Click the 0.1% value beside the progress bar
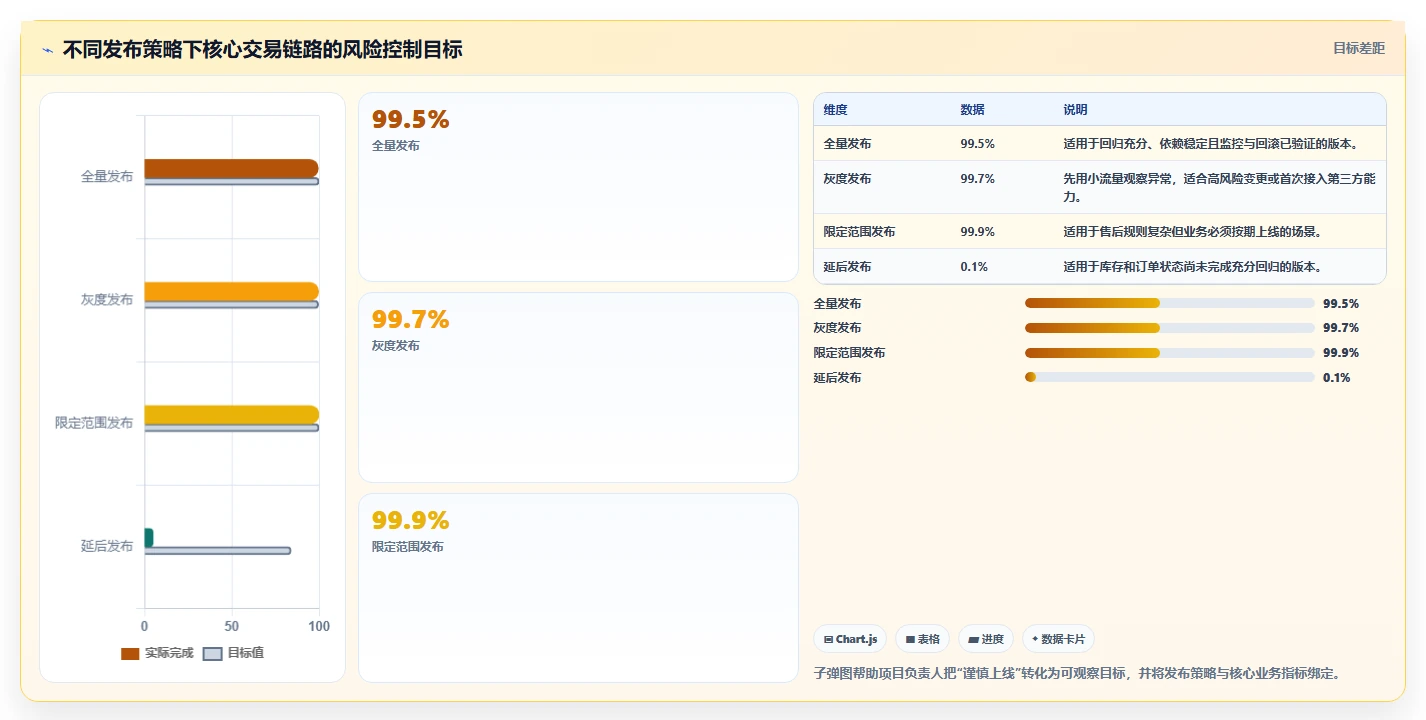This screenshot has height=720, width=1426. 1337,378
